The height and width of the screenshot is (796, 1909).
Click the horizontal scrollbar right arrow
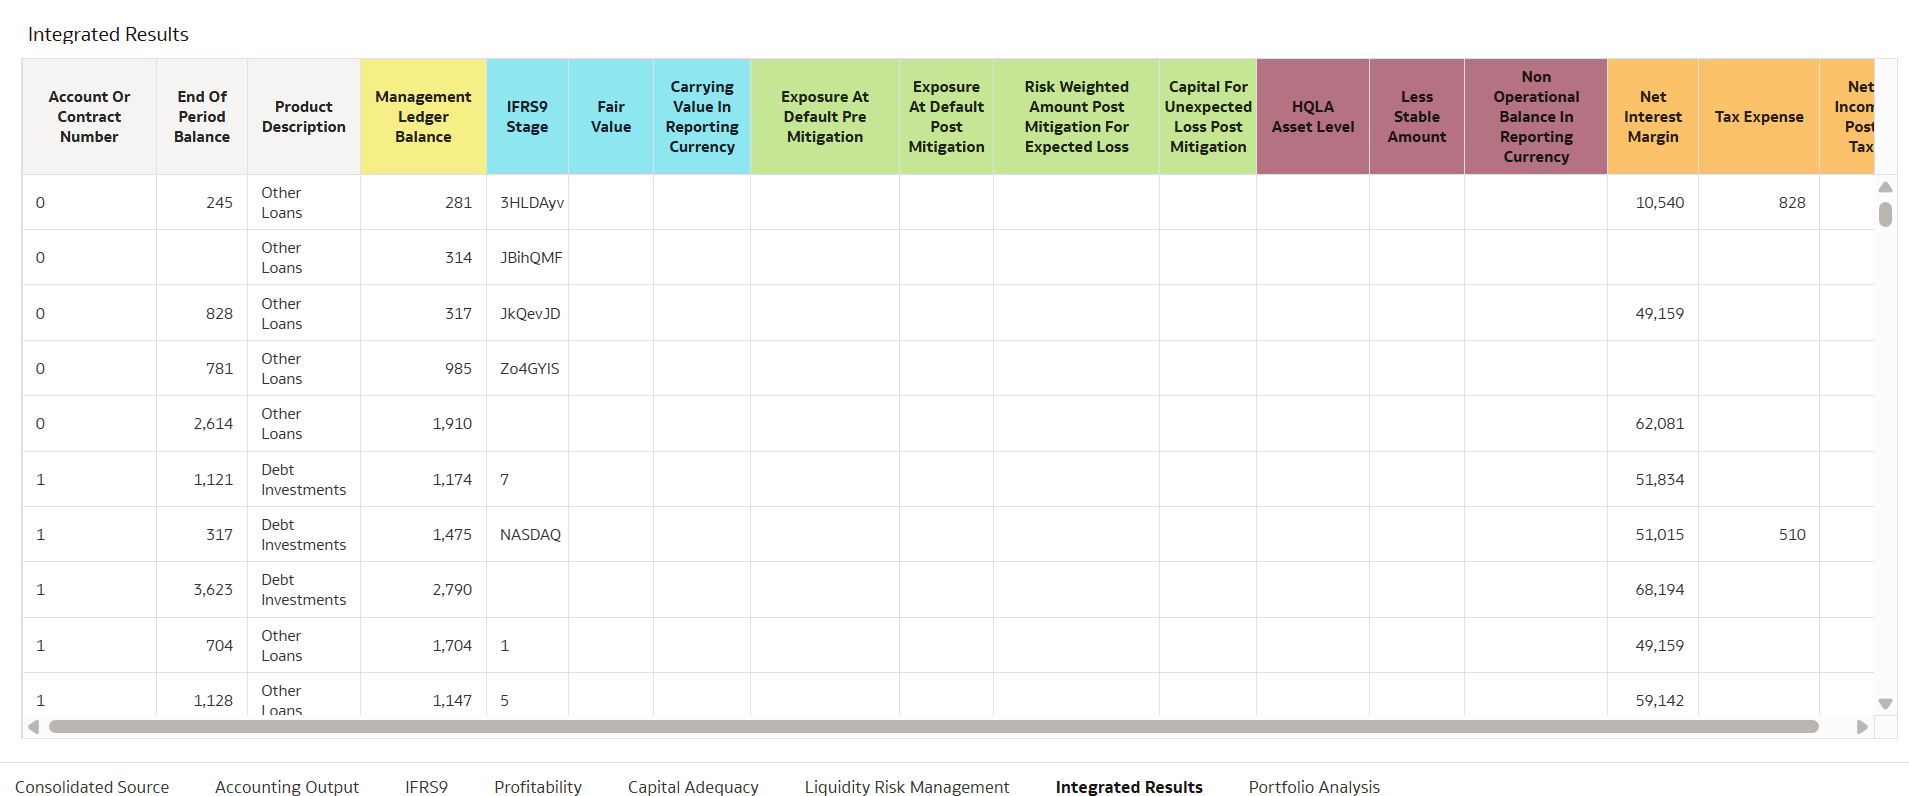coord(1862,727)
